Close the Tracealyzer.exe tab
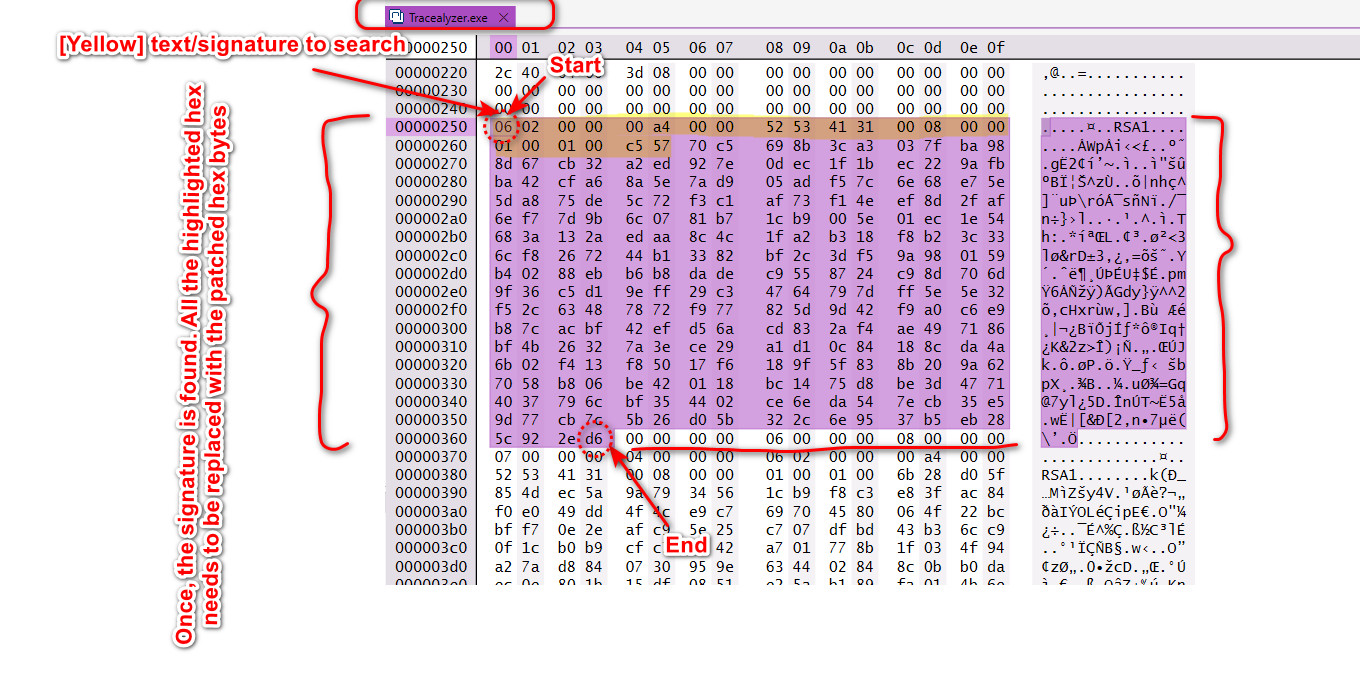The image size is (1360, 697). 503,17
